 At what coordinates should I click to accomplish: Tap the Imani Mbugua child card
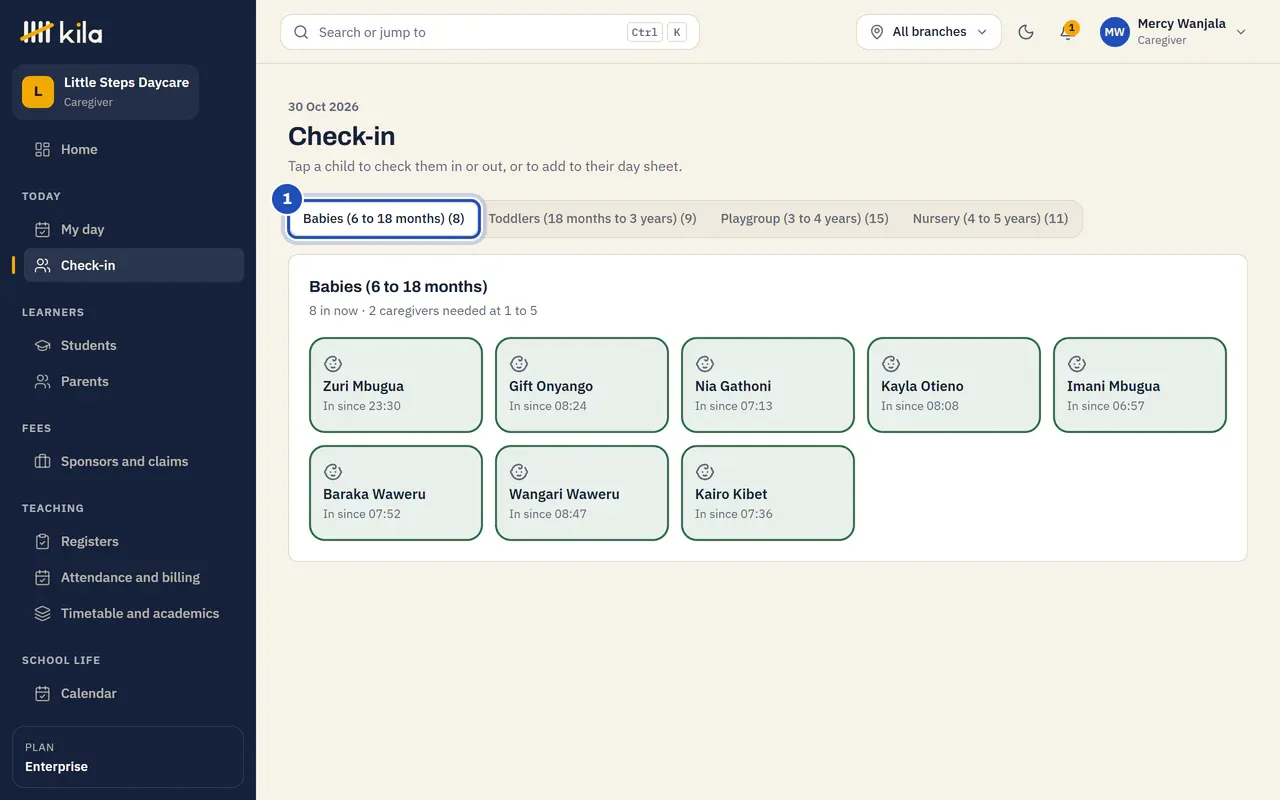pos(1140,385)
